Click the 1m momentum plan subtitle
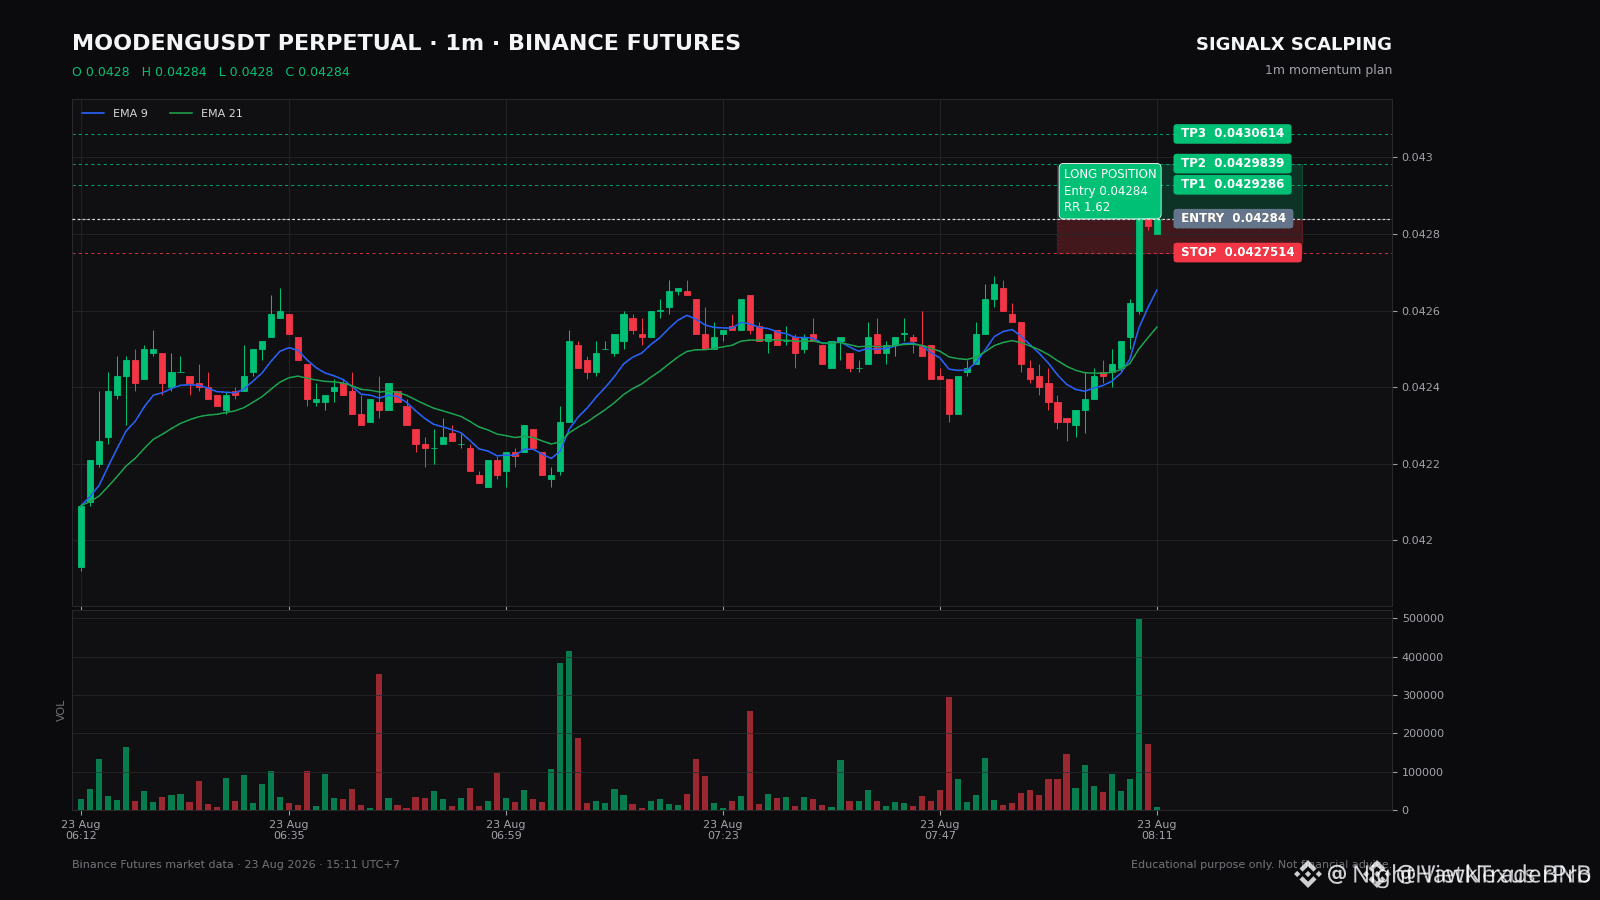 click(x=1328, y=70)
